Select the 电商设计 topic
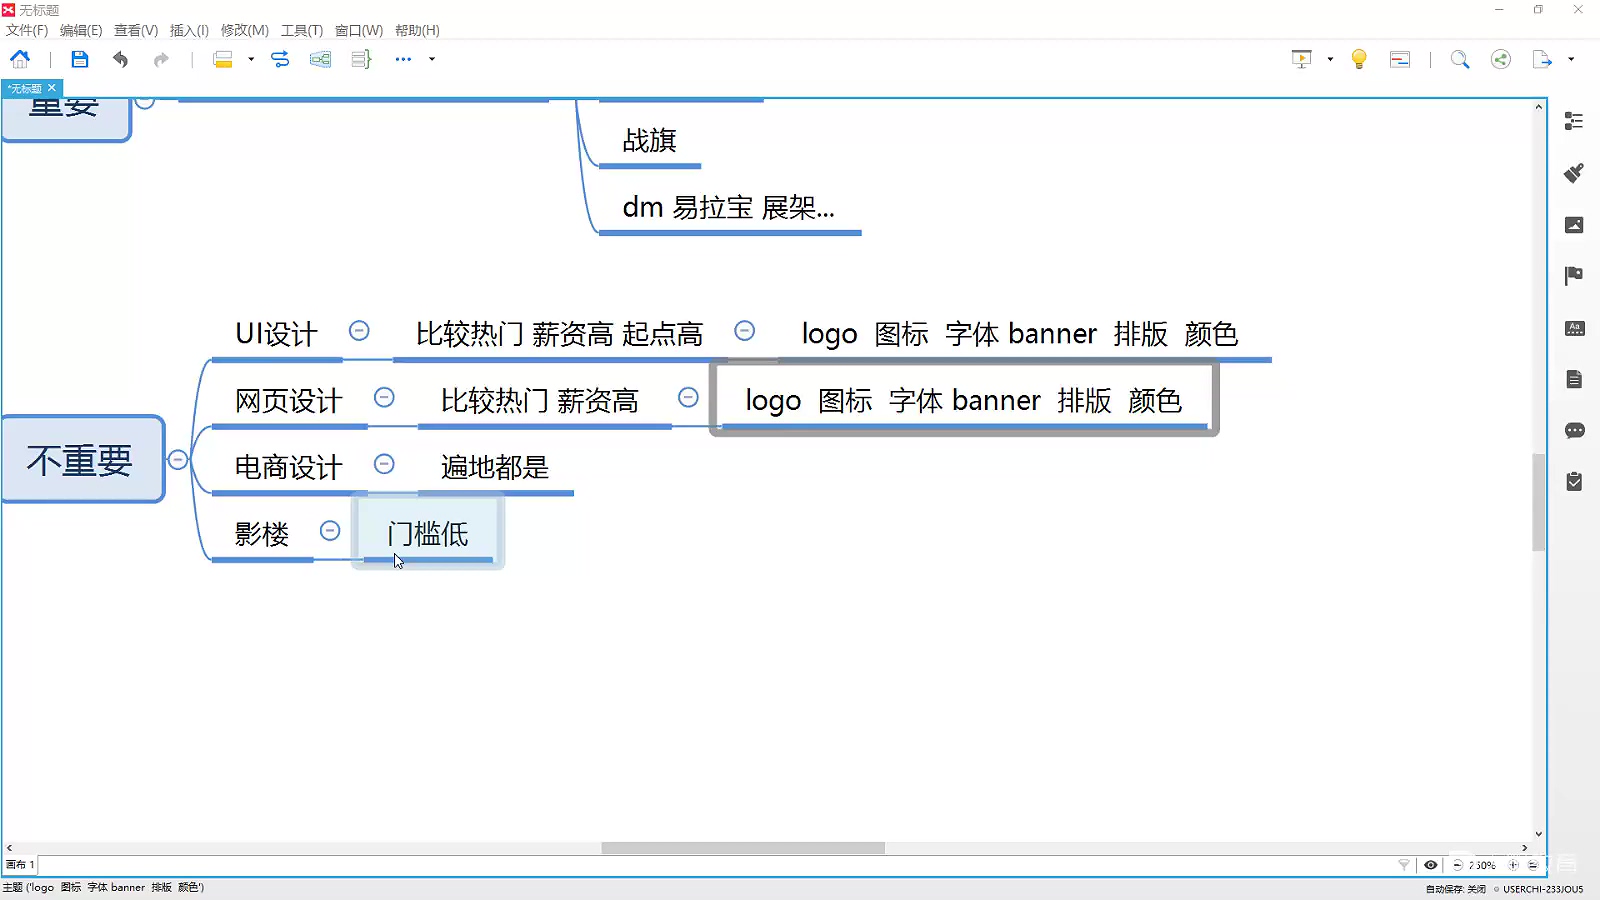 click(x=289, y=467)
